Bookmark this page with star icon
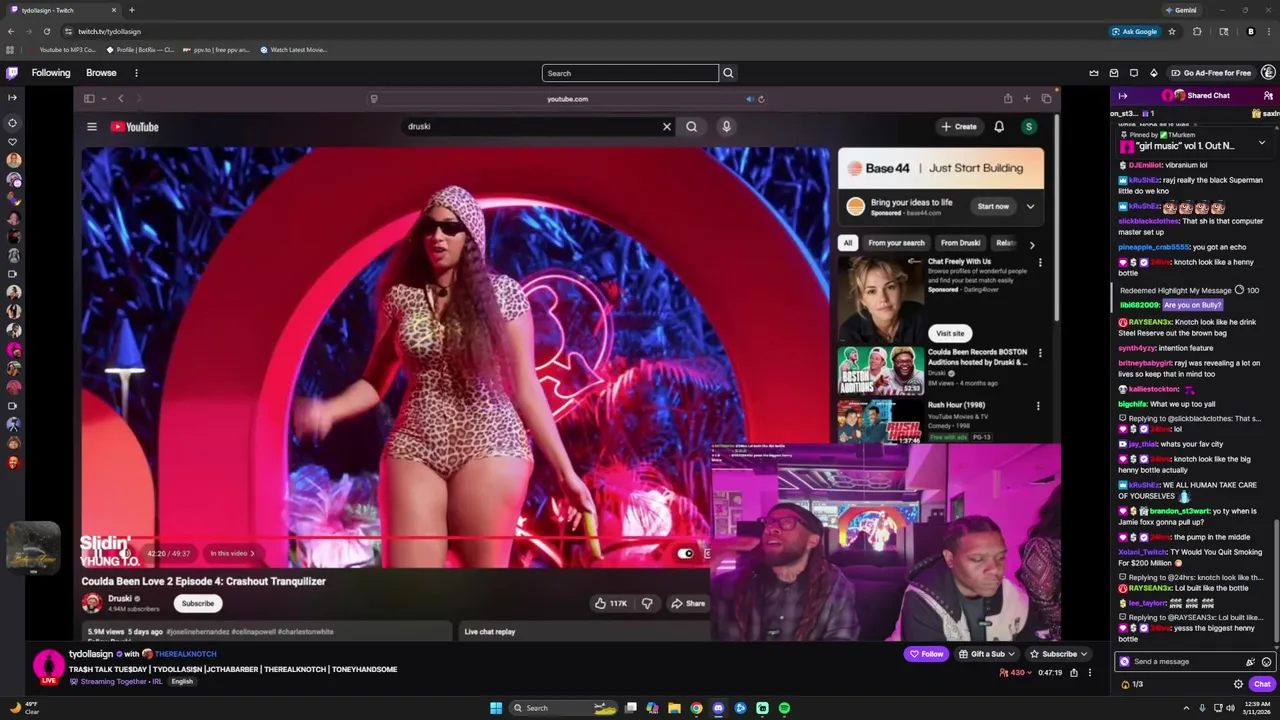The width and height of the screenshot is (1280, 720). (x=1172, y=31)
